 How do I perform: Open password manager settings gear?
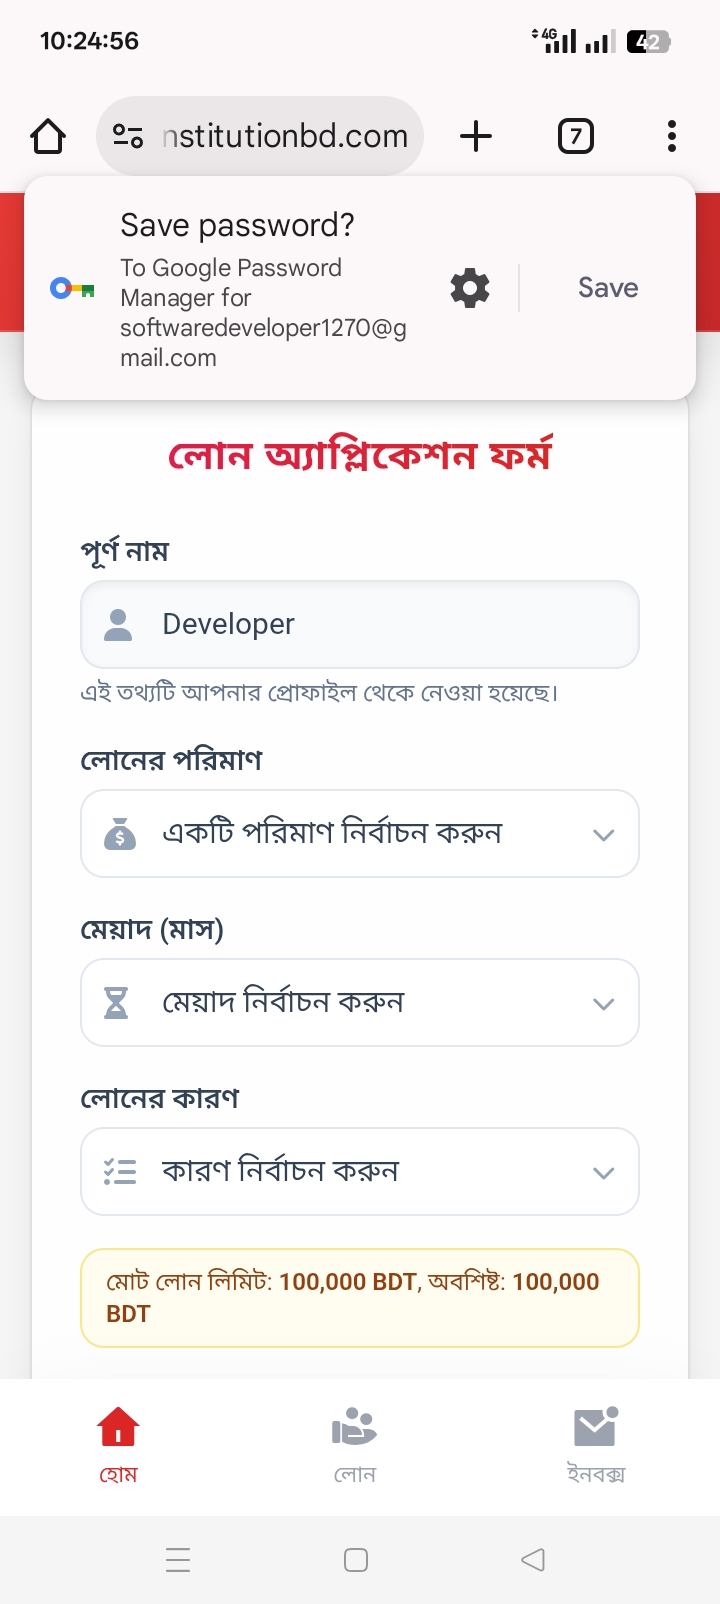coord(470,288)
